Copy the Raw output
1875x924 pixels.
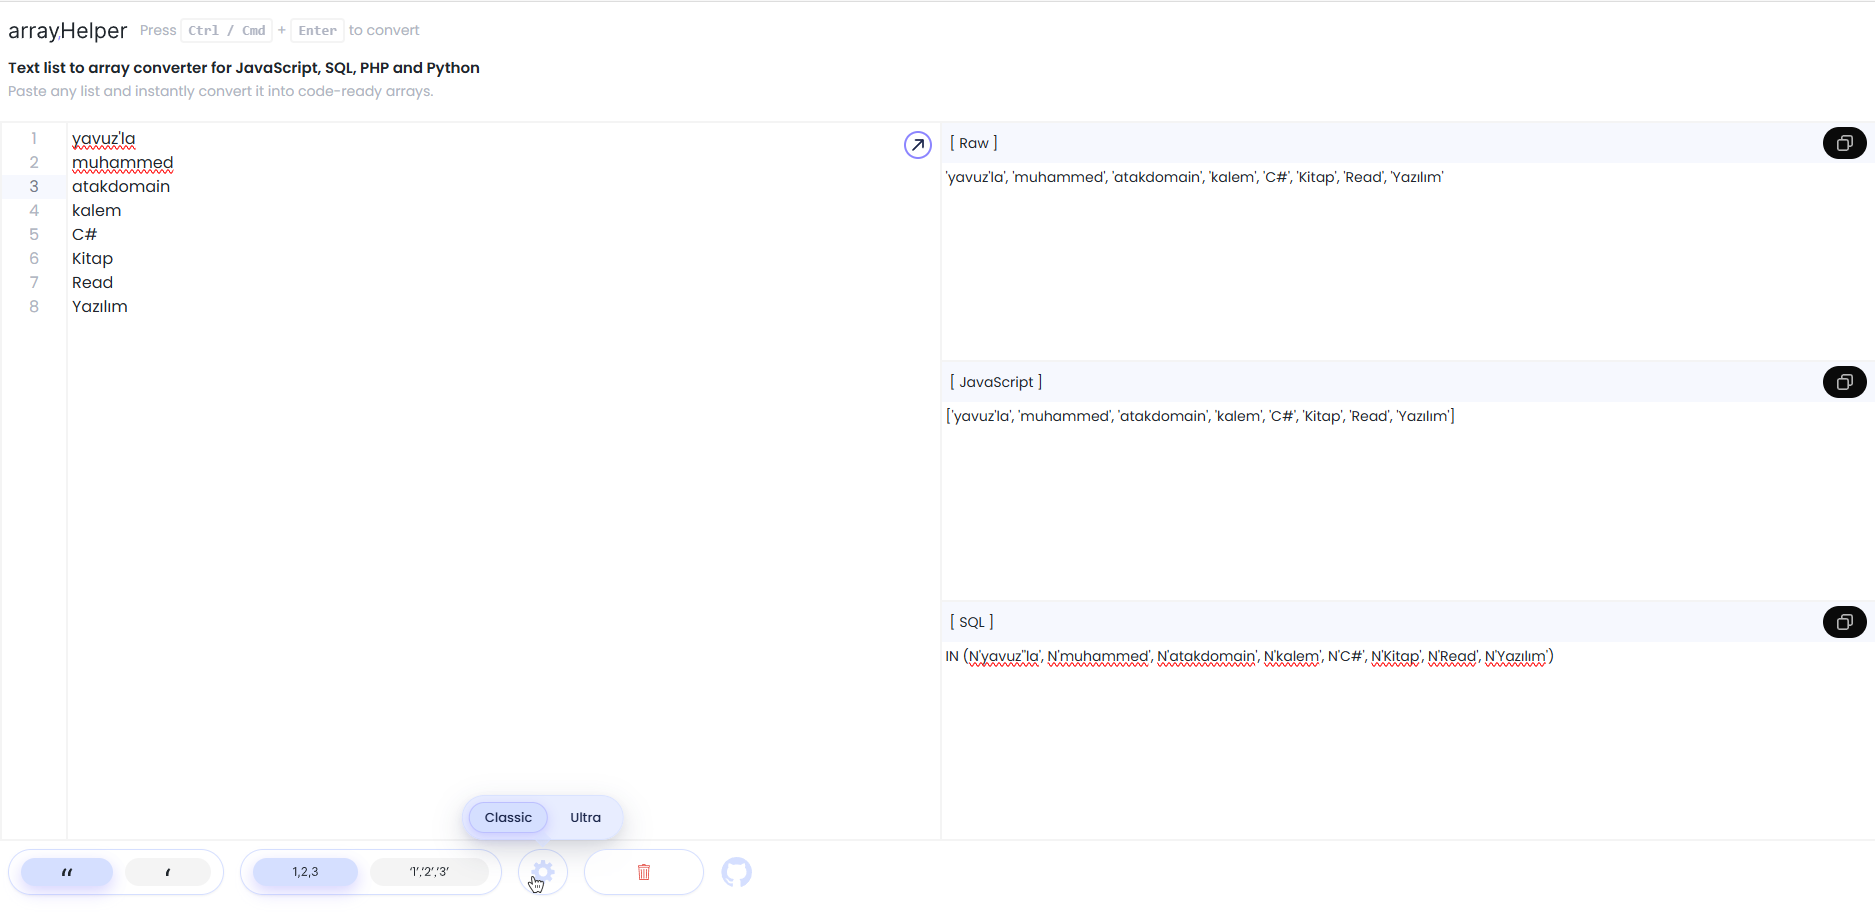(x=1843, y=143)
